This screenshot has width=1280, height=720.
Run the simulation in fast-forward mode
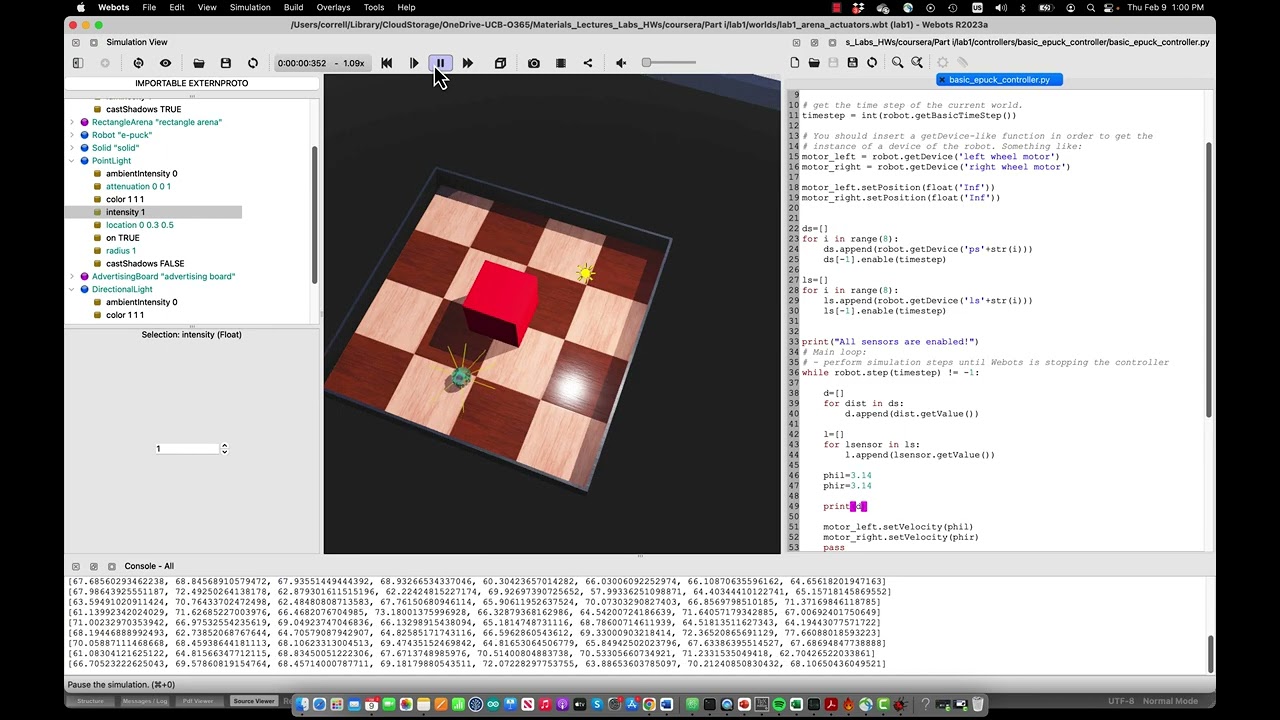pyautogui.click(x=467, y=63)
